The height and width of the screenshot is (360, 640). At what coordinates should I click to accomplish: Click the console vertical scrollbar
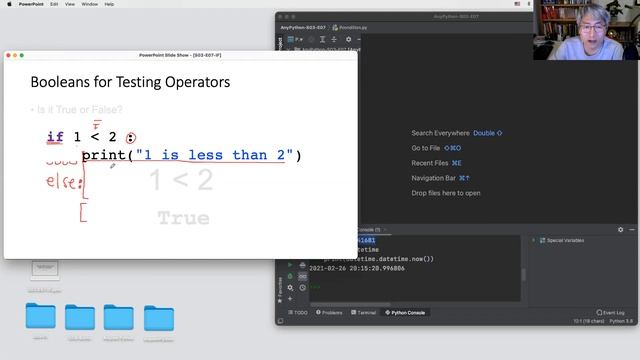(x=523, y=275)
